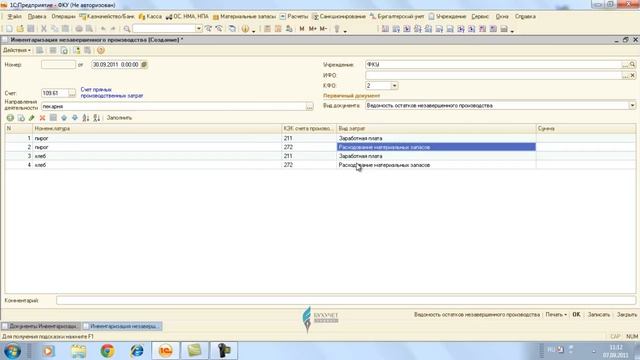This screenshot has height=360, width=640.
Task: Delete row with the red X icon
Action: pos(42,118)
